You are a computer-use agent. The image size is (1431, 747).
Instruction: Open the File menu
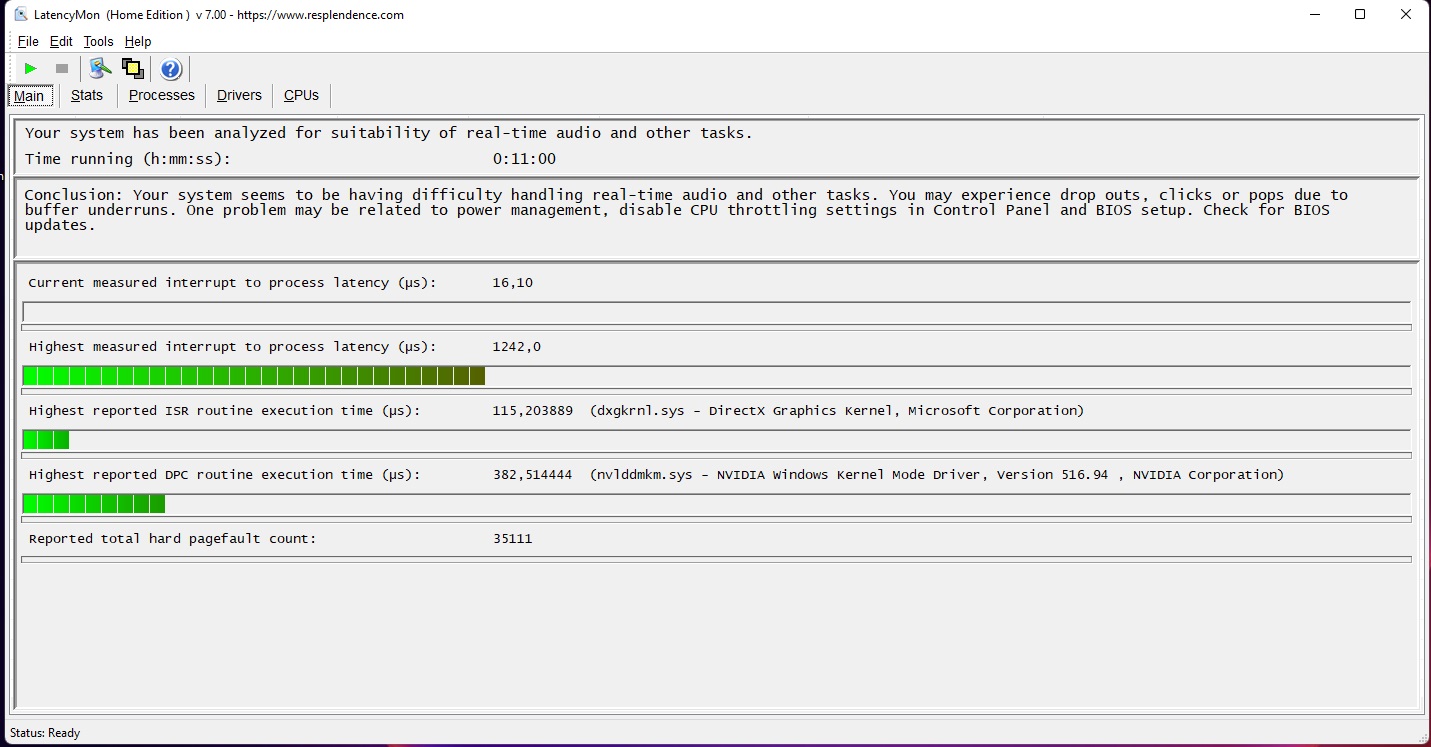coord(28,41)
